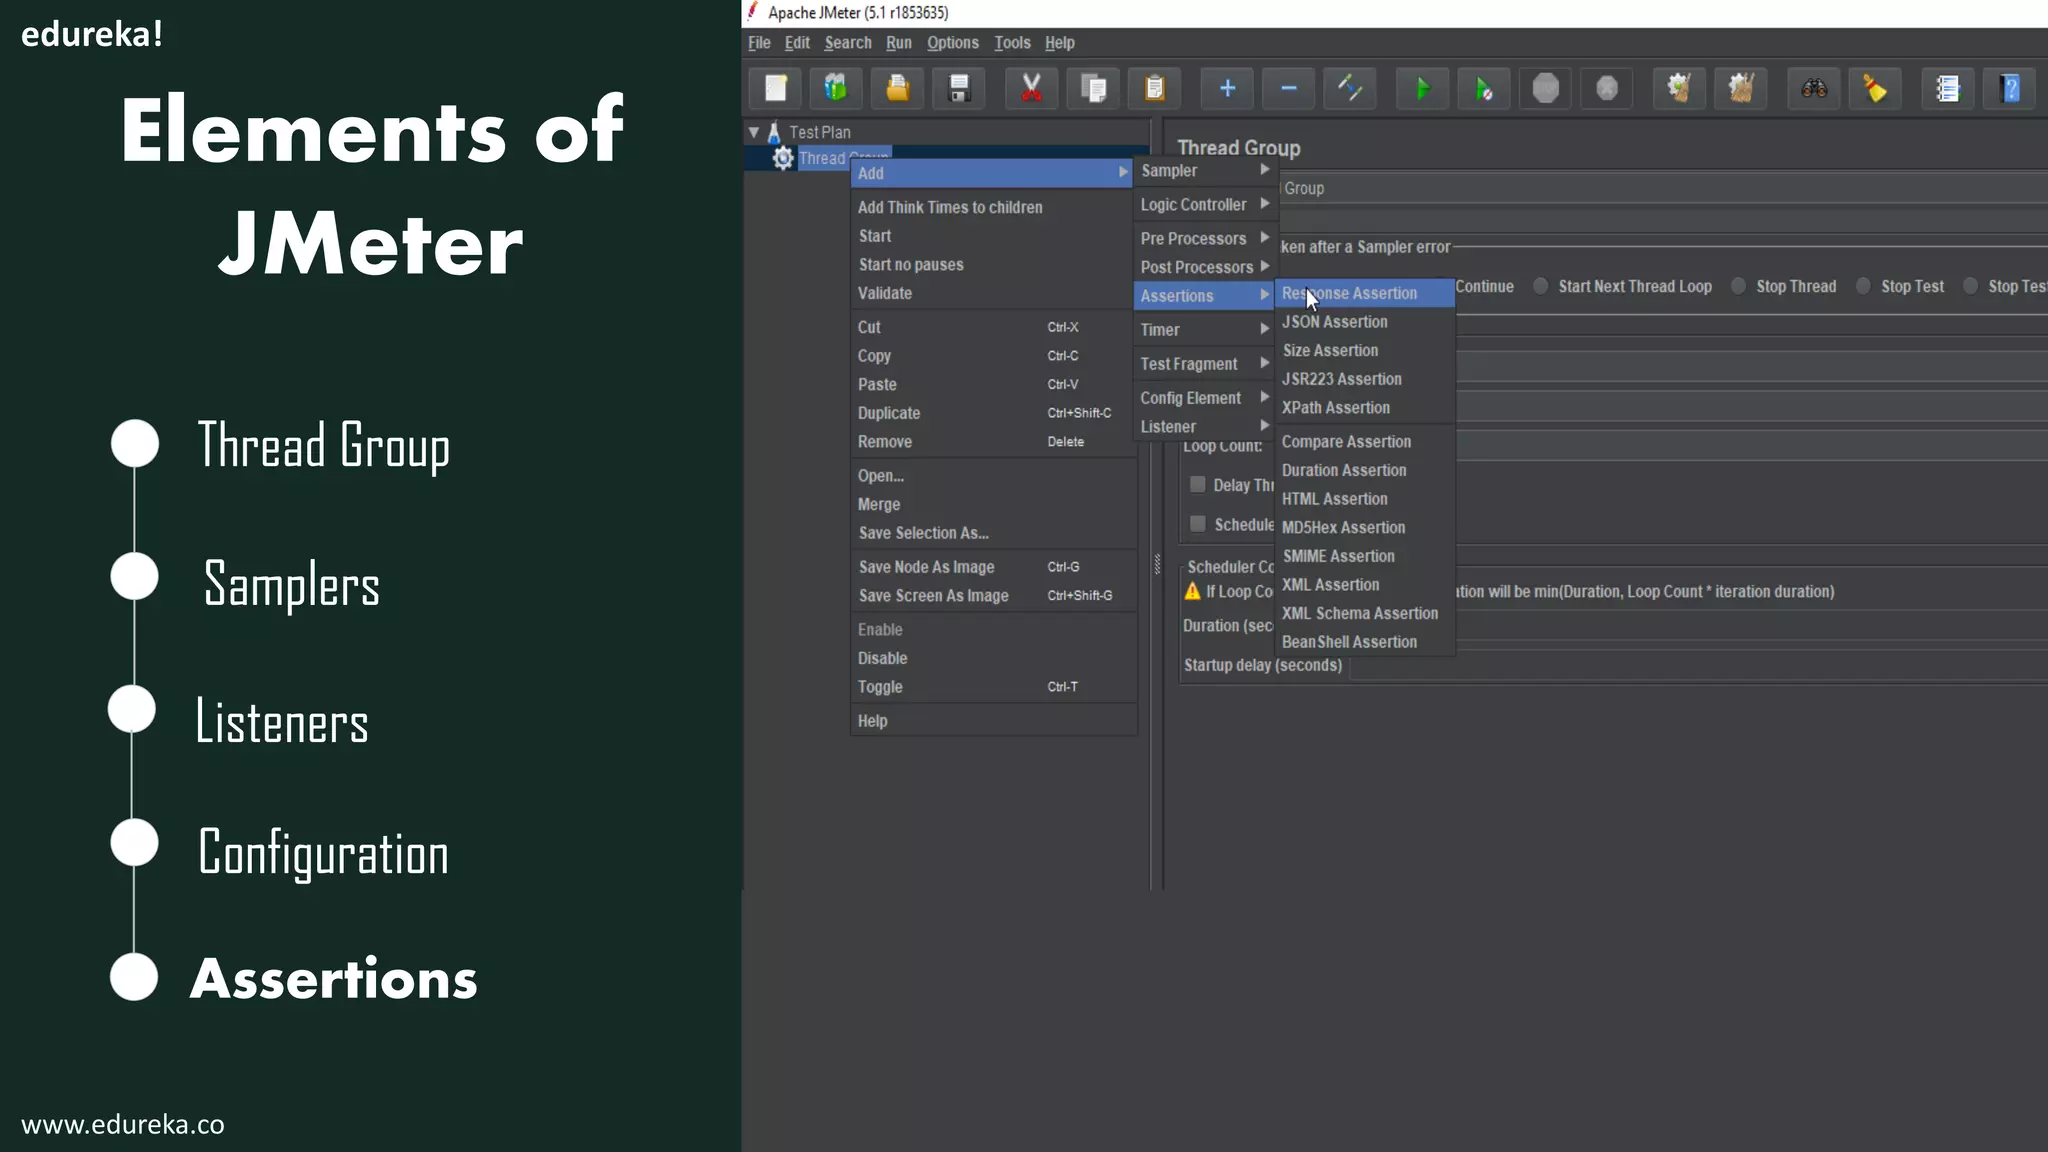Expand the Sampler submenu

(x=1205, y=171)
